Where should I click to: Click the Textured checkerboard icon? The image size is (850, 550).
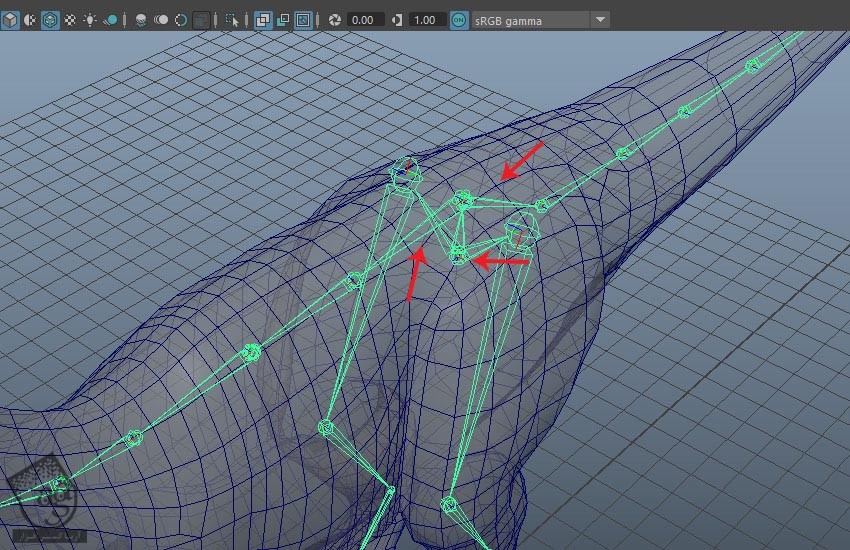(x=70, y=19)
